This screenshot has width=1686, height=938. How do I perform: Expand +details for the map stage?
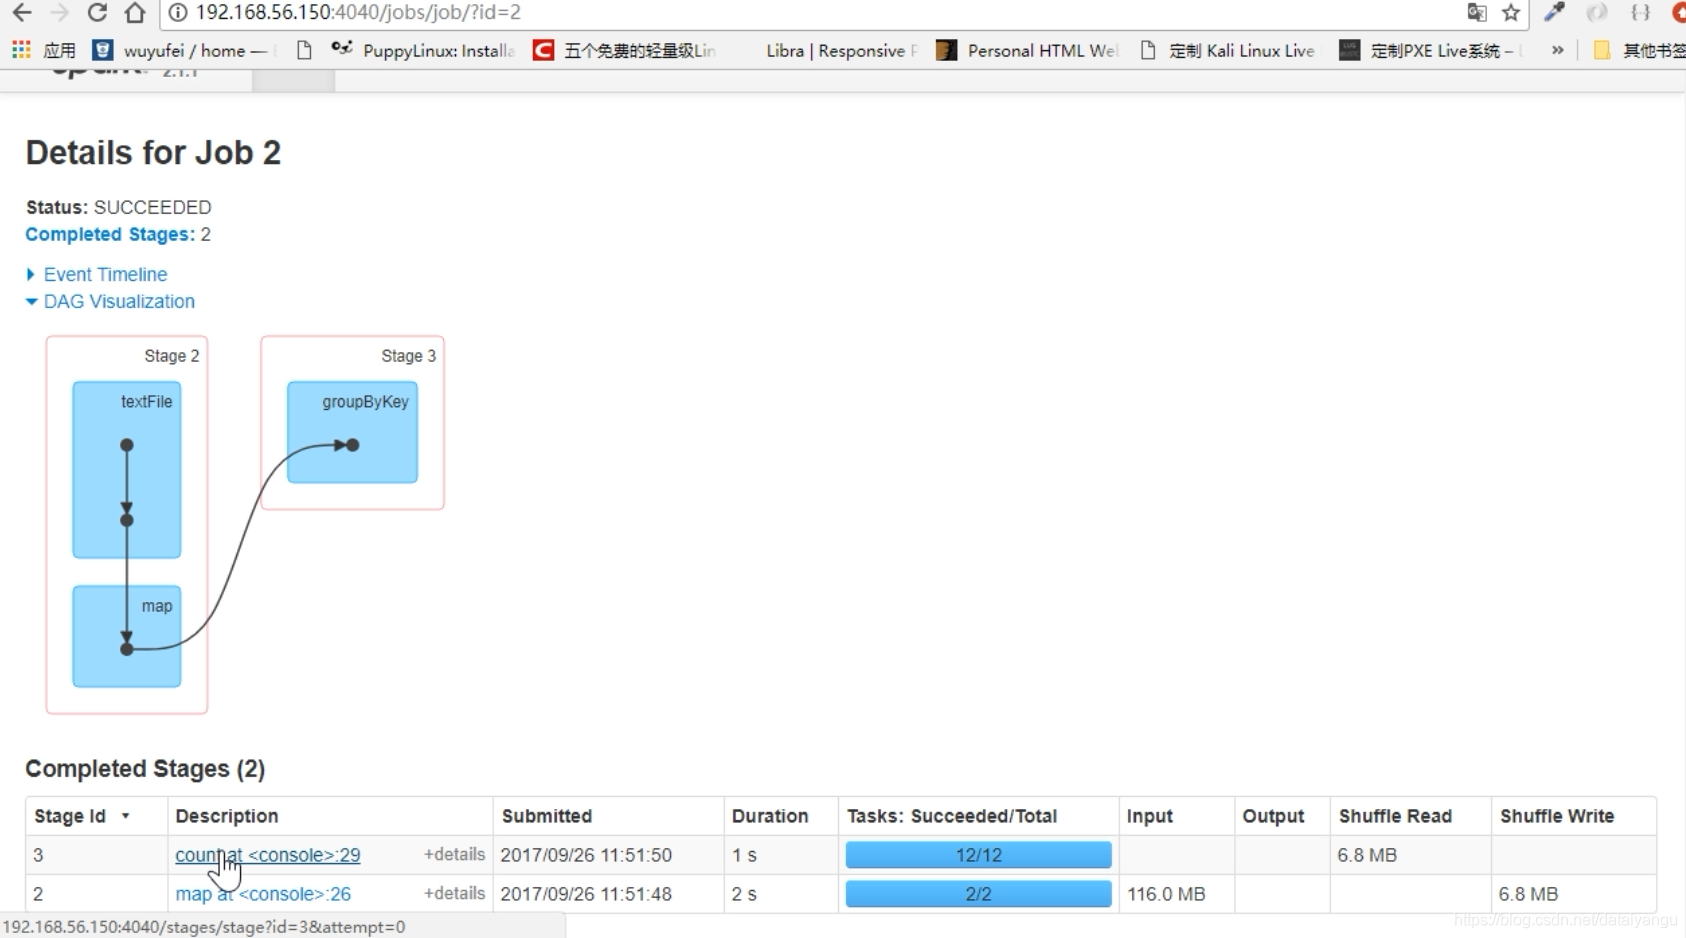[x=454, y=893]
